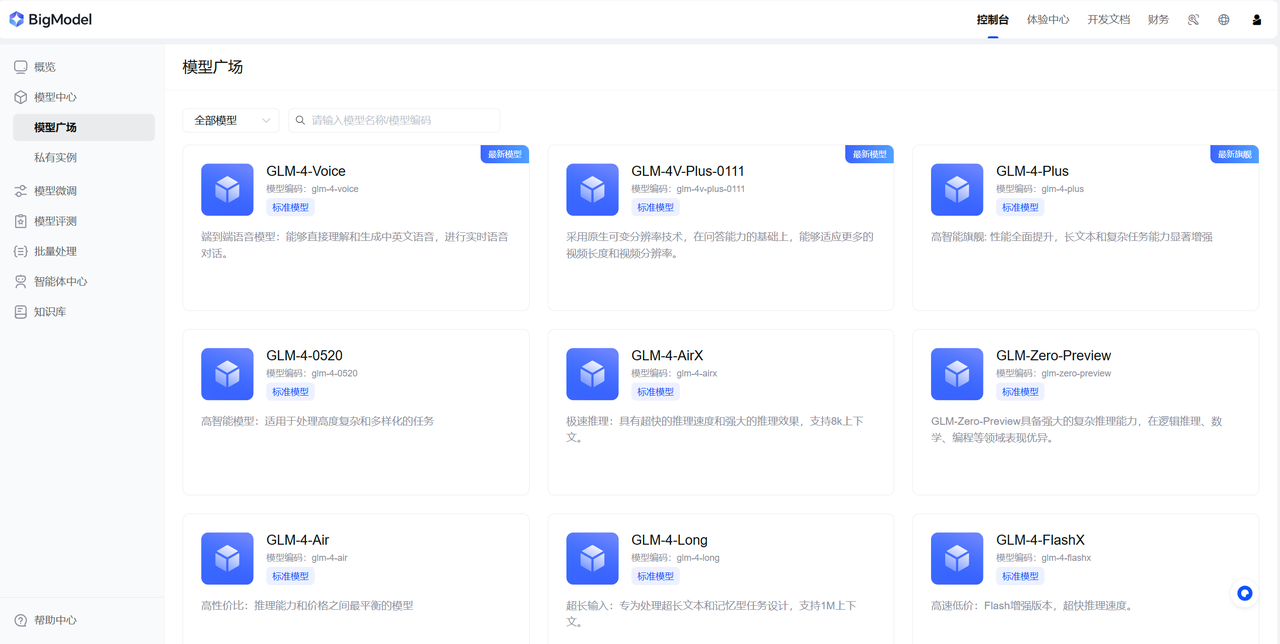Screen dimensions: 1280x644
Task: Click the 模型中心 label in the sidebar
Action: click(55, 97)
